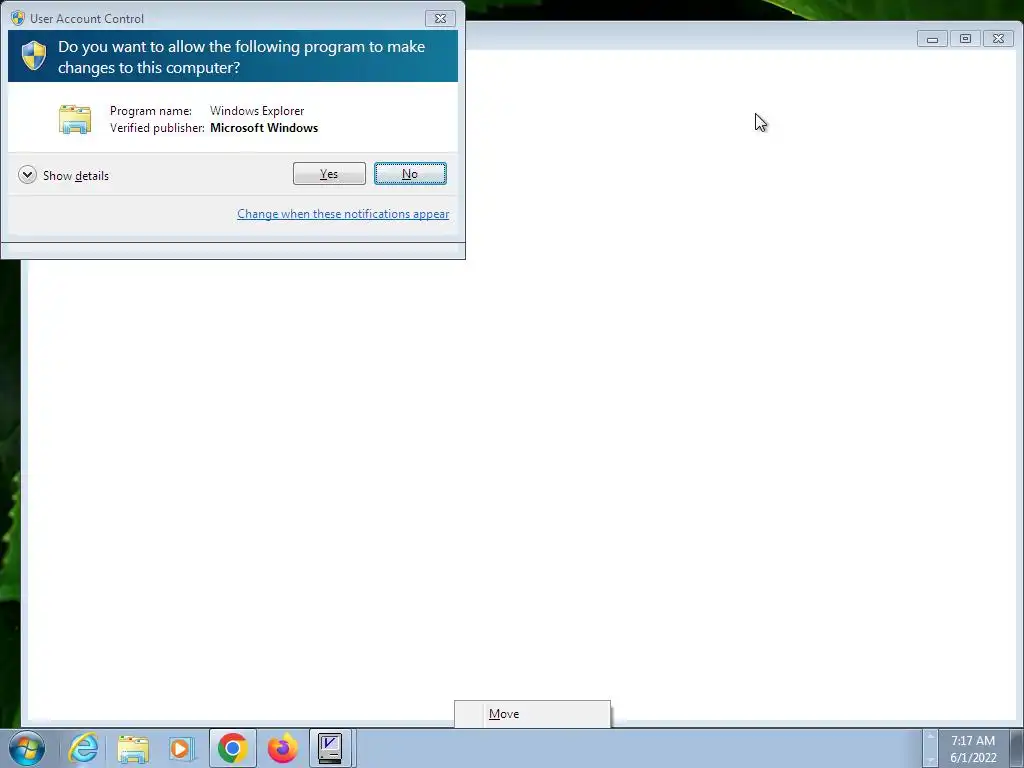Click the Mini vMac emulator taskbar icon
Screen dimensions: 1024x768
pyautogui.click(x=330, y=748)
